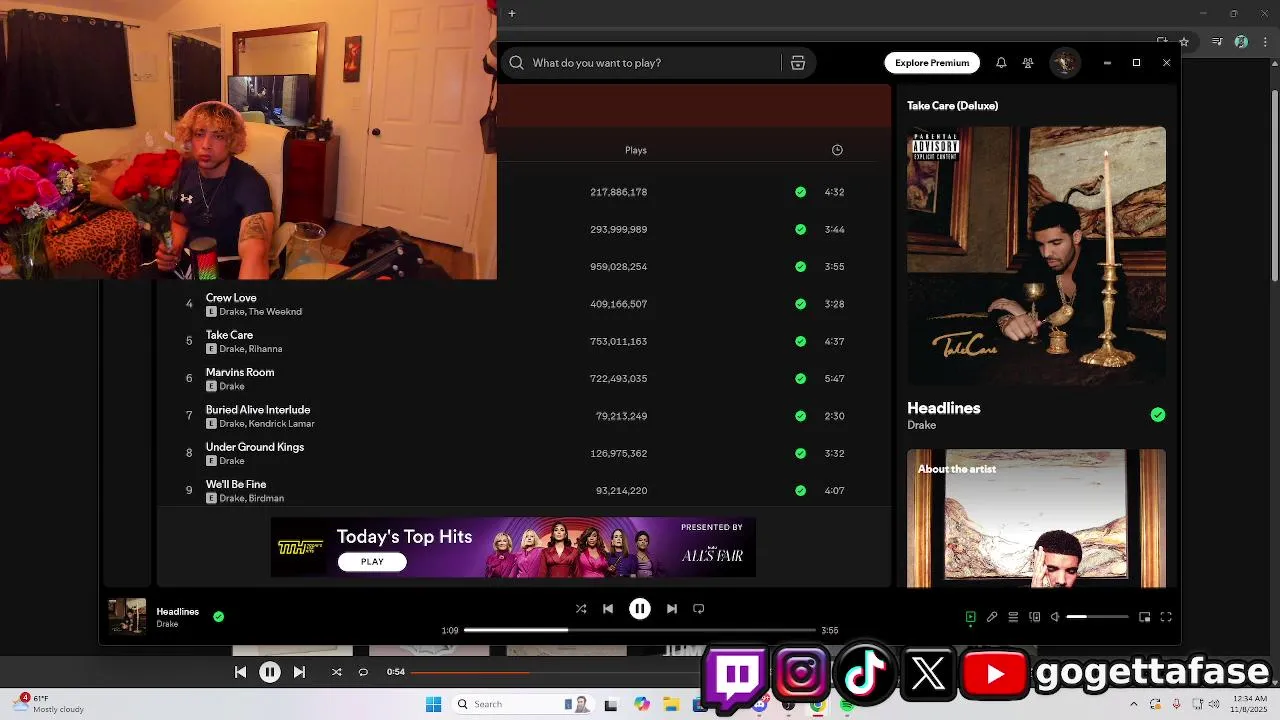Screen dimensions: 1280x720
Task: Pause the background media player
Action: [270, 672]
